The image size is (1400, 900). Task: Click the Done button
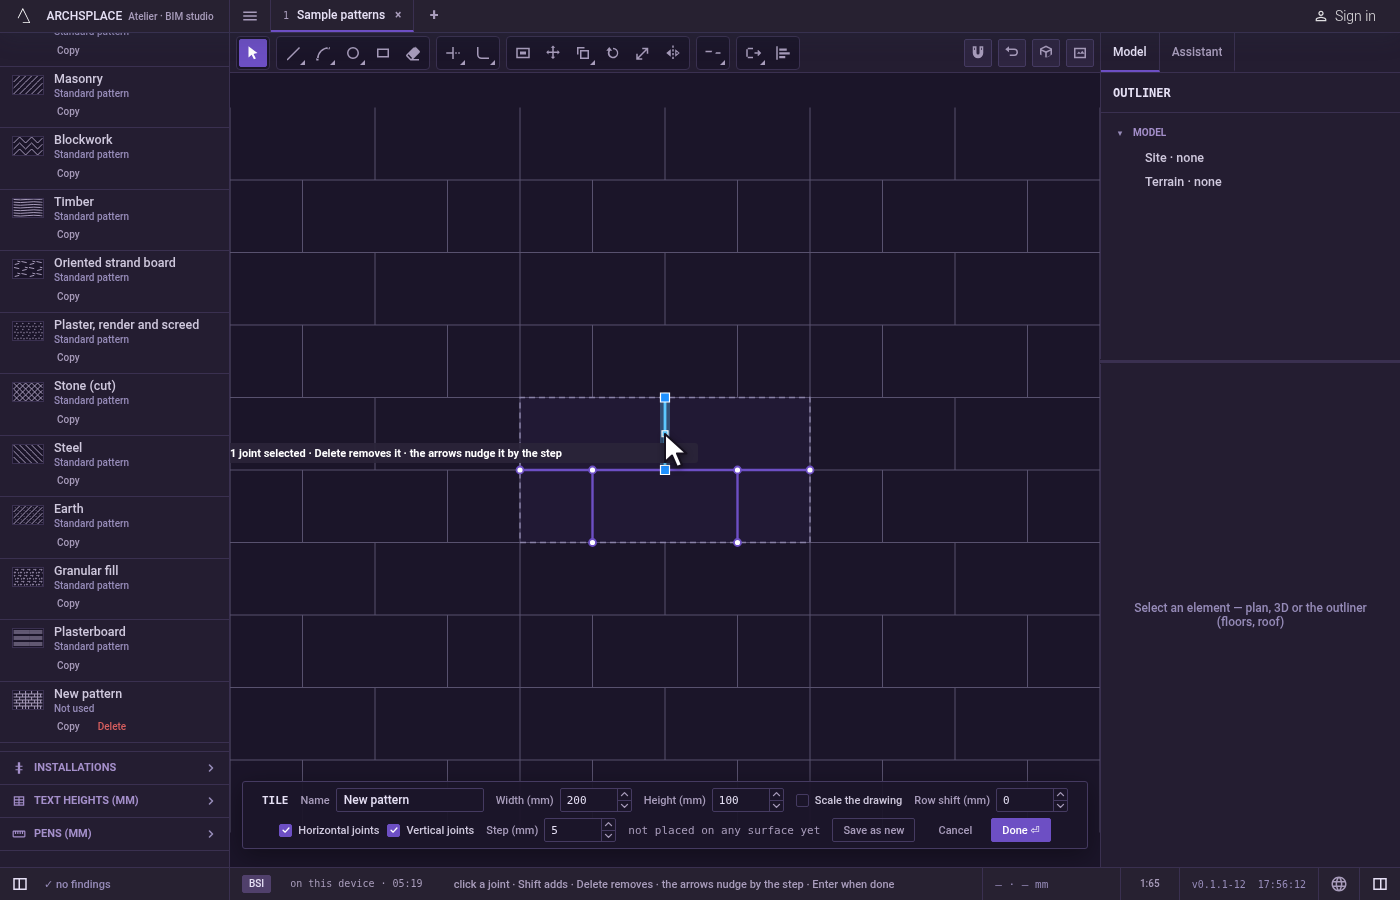click(x=1021, y=830)
